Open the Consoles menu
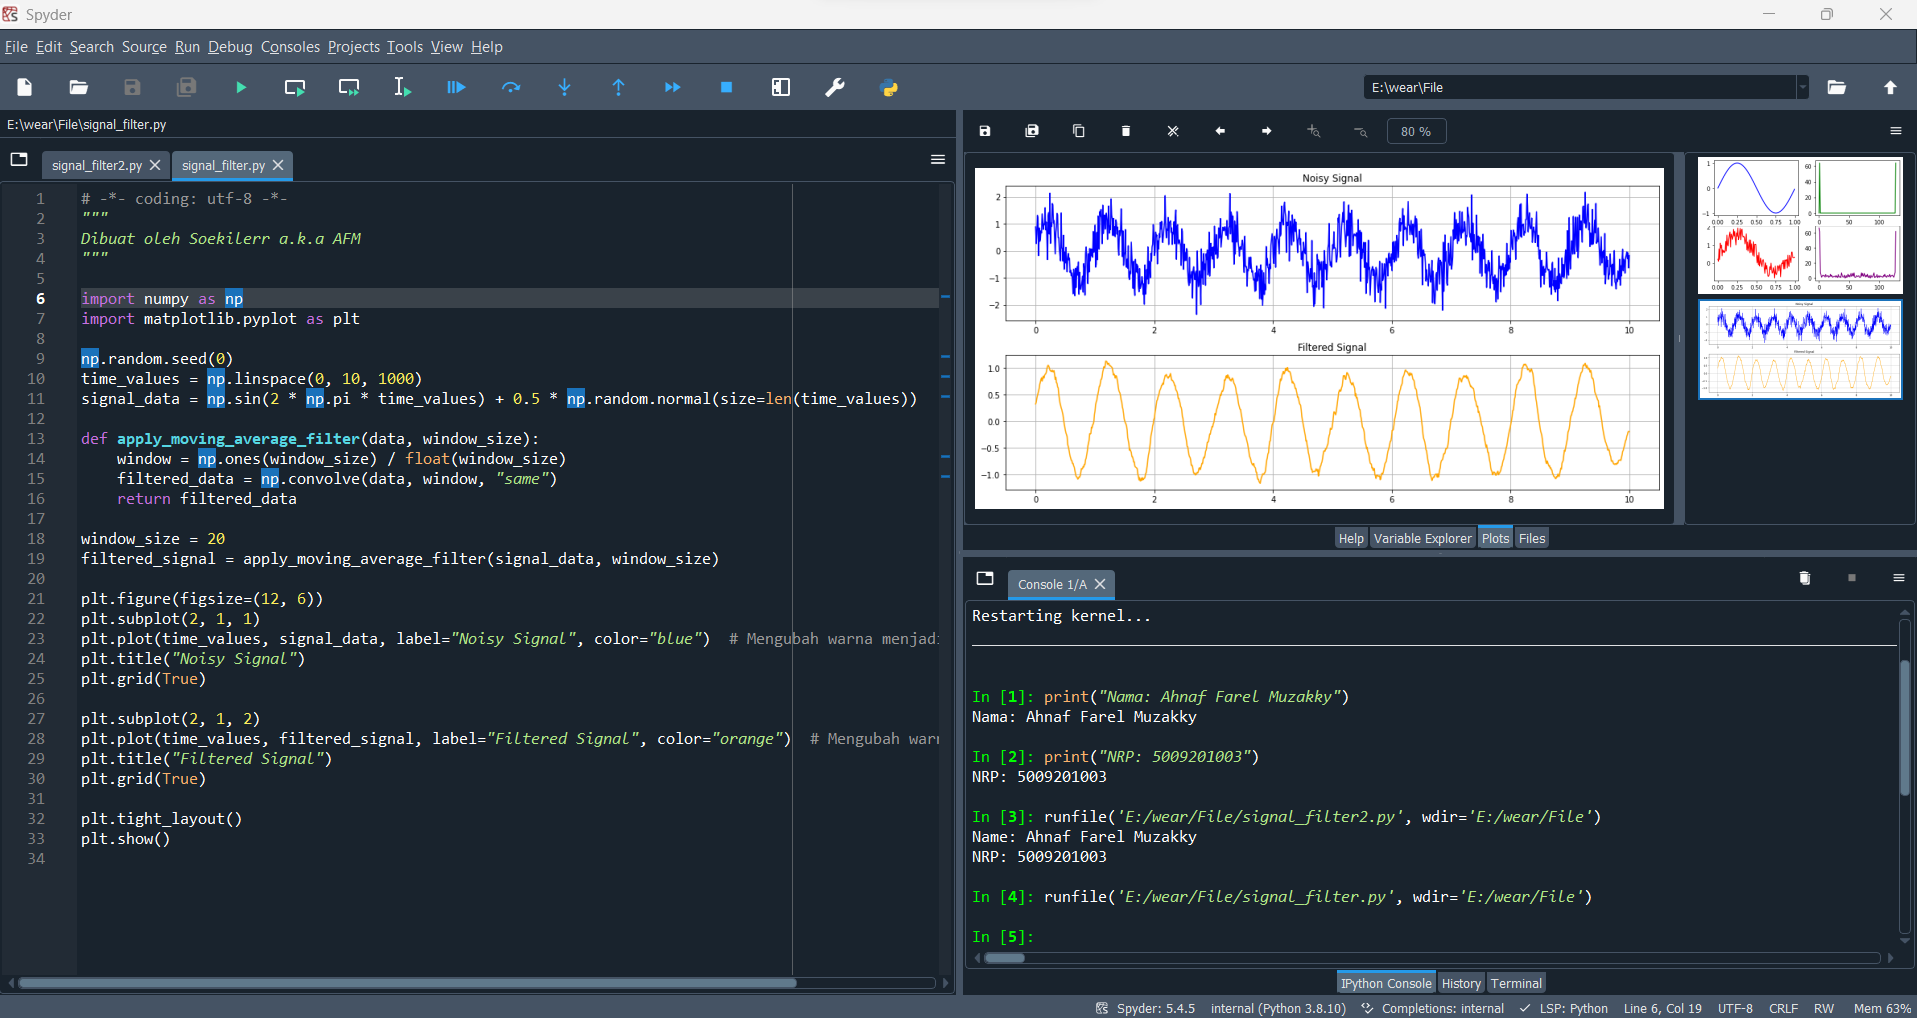Screen dimensions: 1917x1018 click(x=290, y=47)
